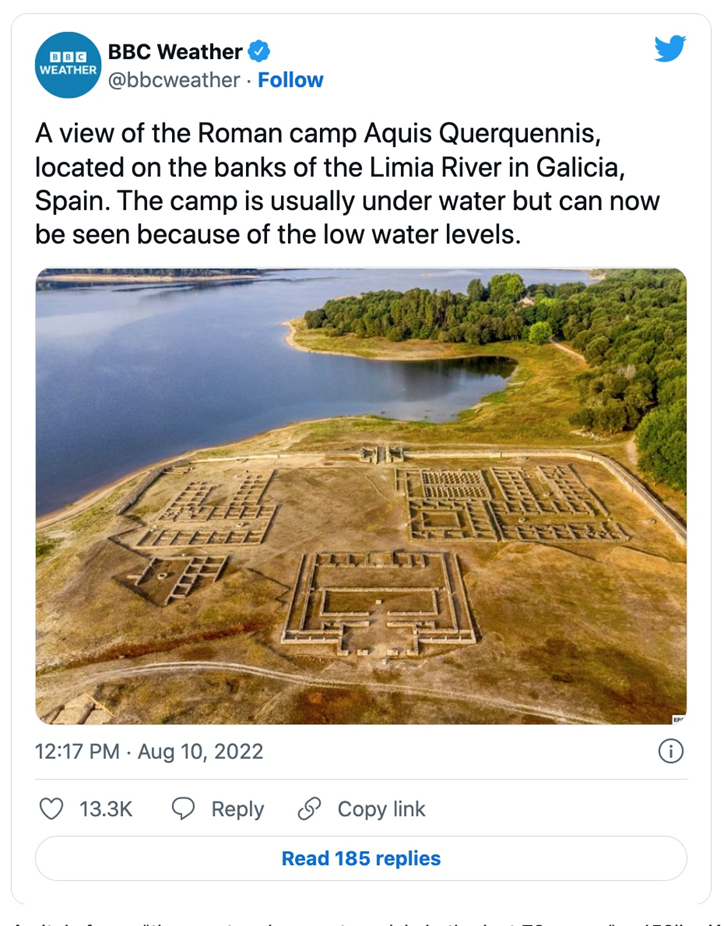This screenshot has width=724, height=926.
Task: Click the Copy link text
Action: coord(381,809)
